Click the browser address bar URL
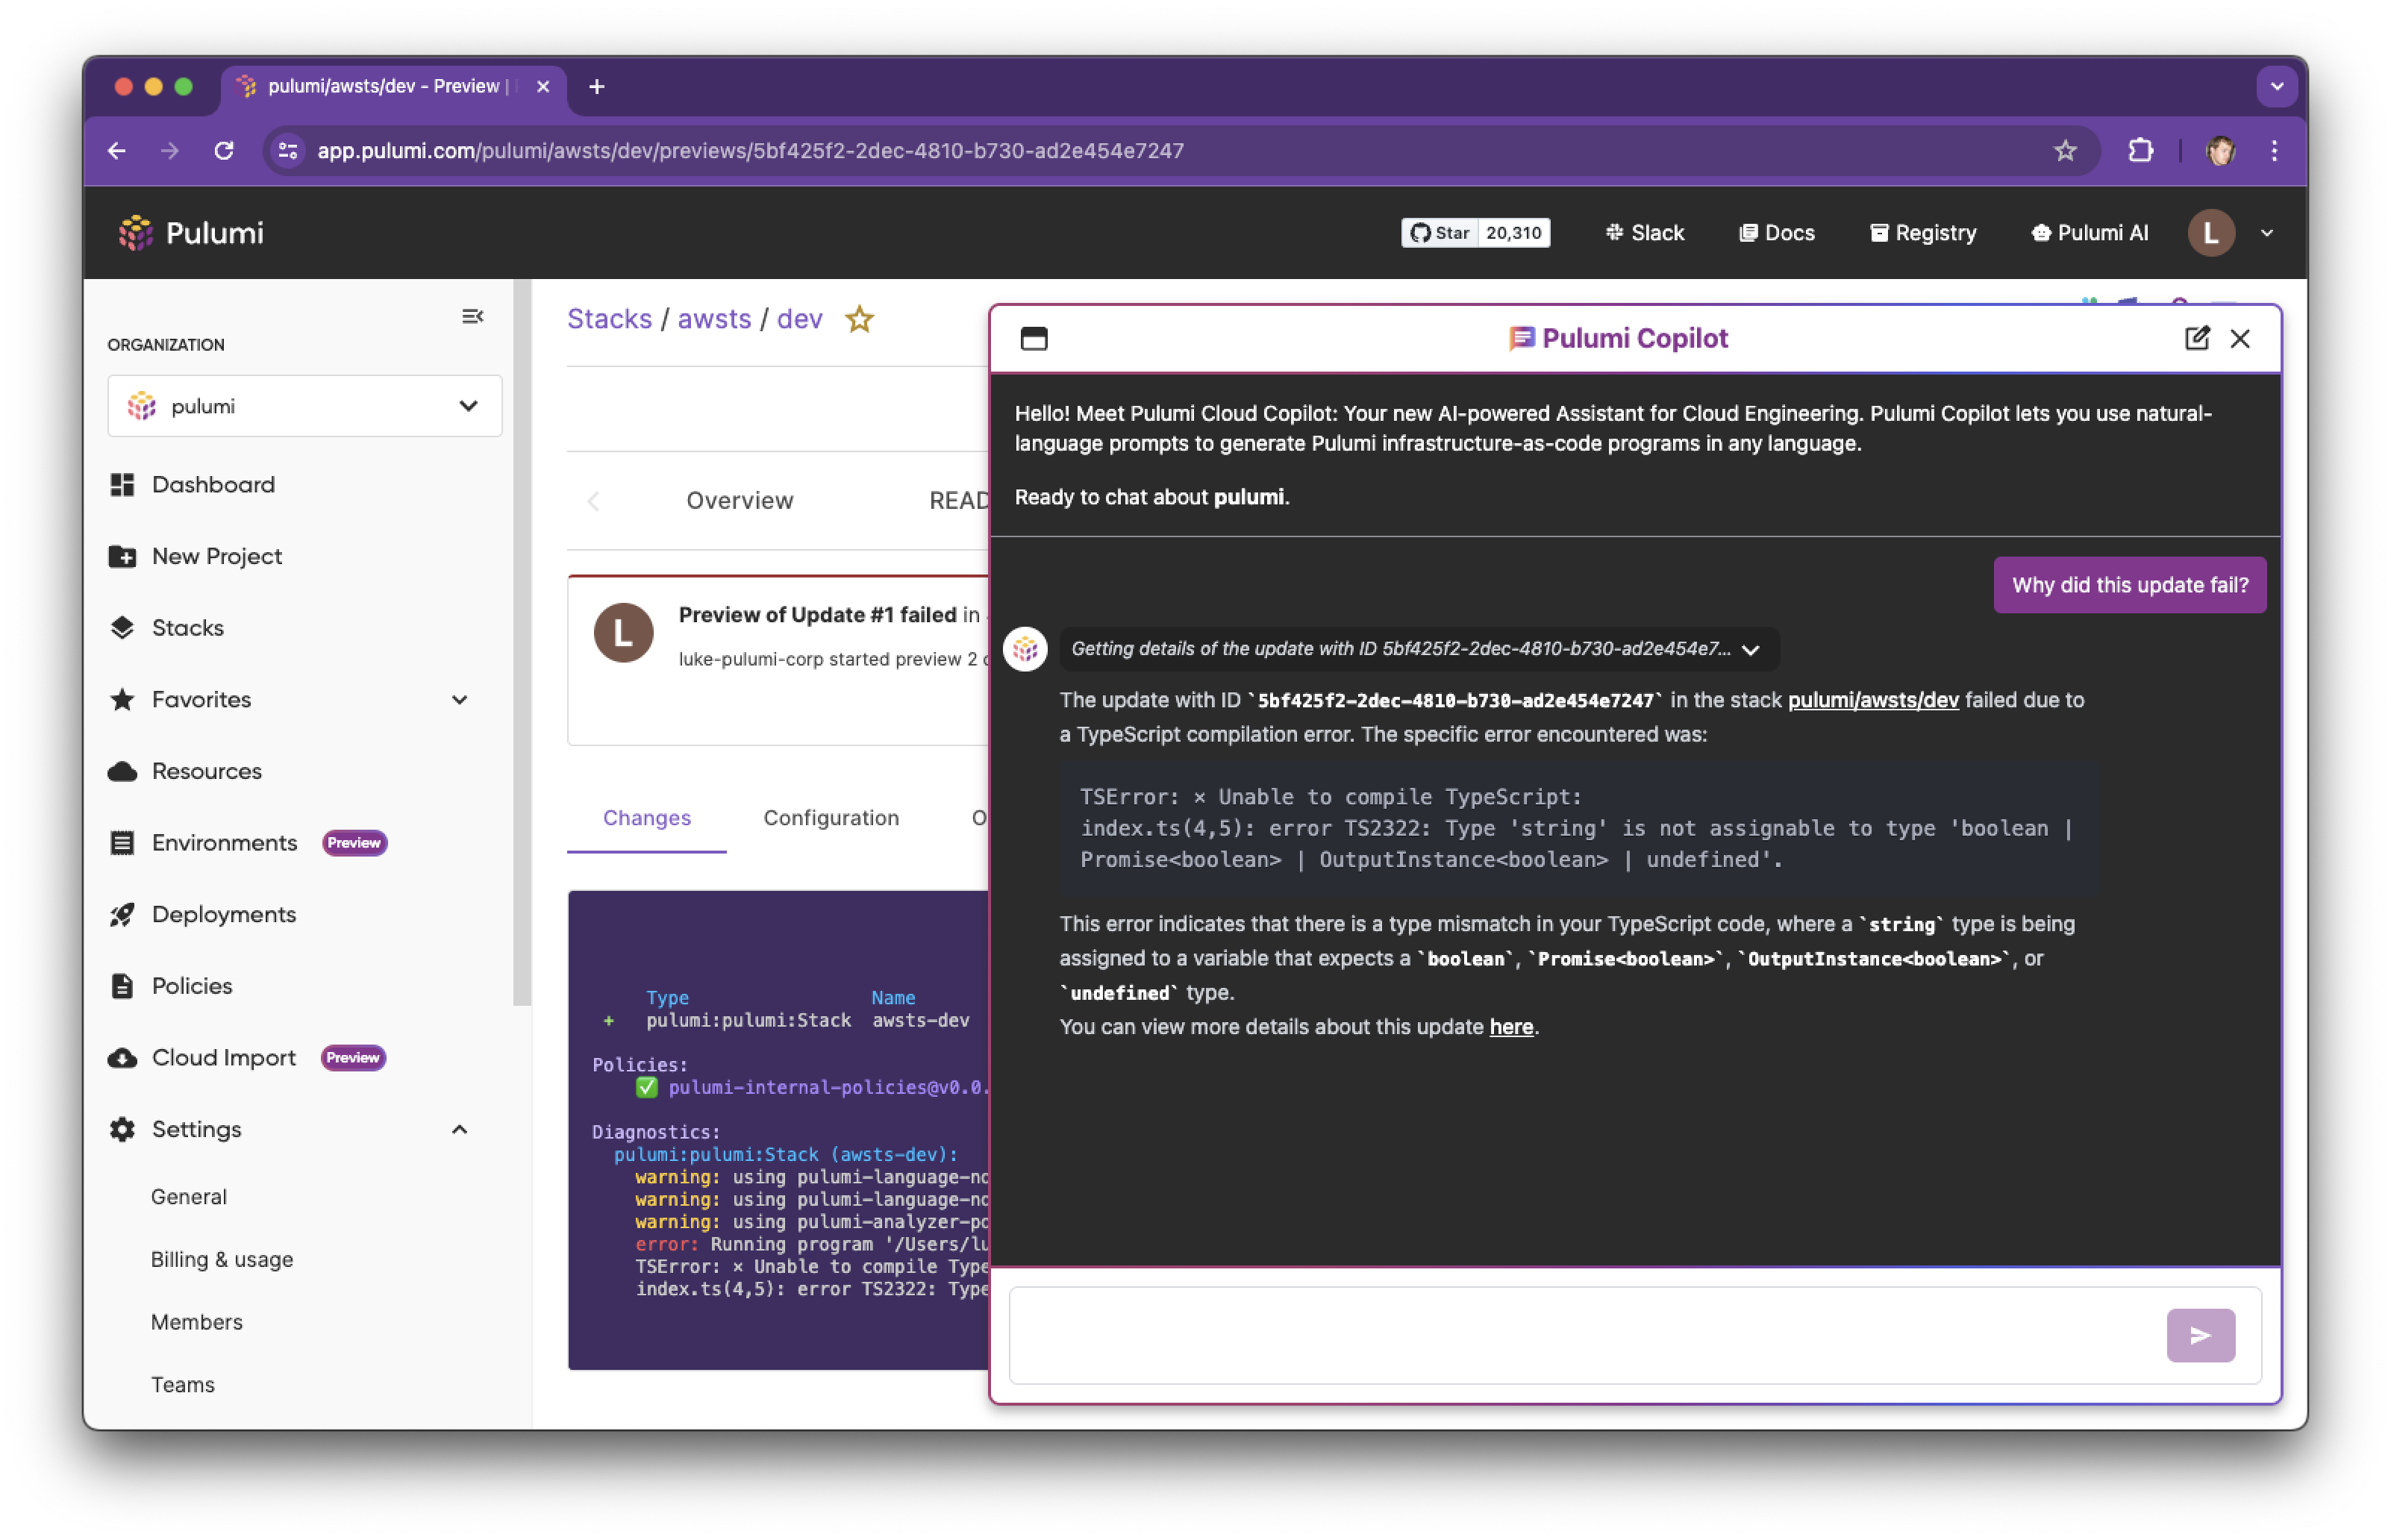The width and height of the screenshot is (2391, 1540). (x=750, y=151)
